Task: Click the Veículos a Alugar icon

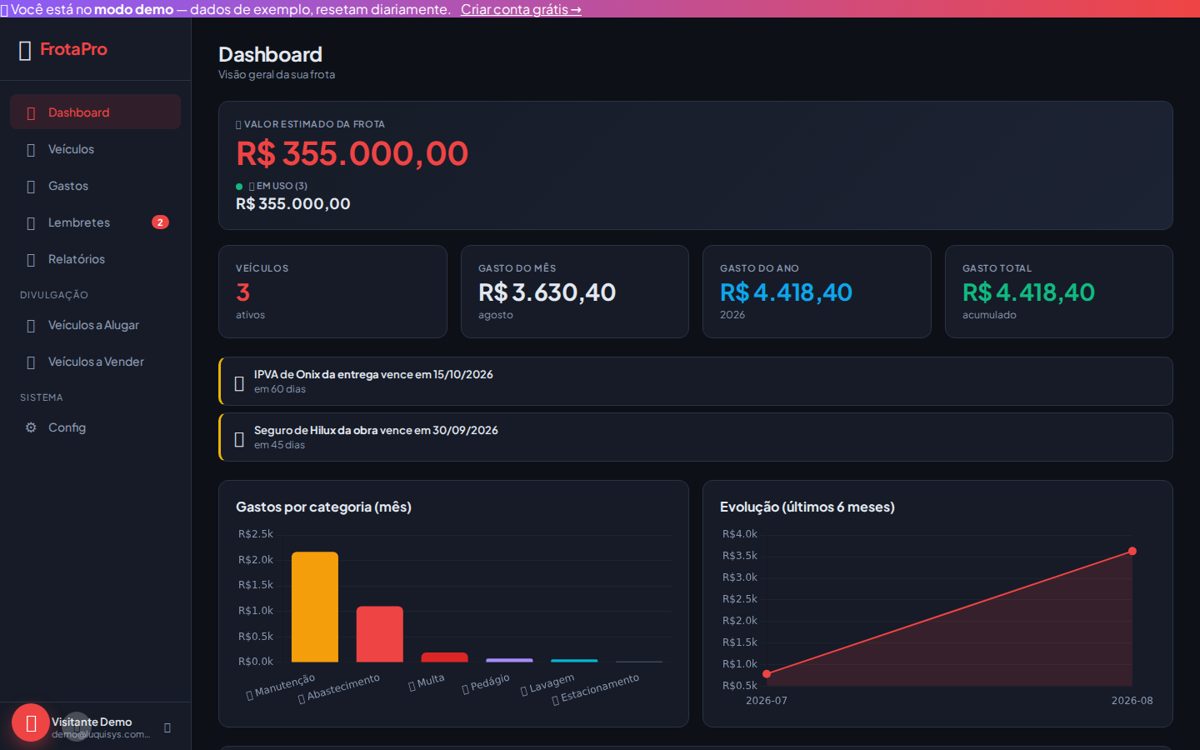Action: pos(31,325)
